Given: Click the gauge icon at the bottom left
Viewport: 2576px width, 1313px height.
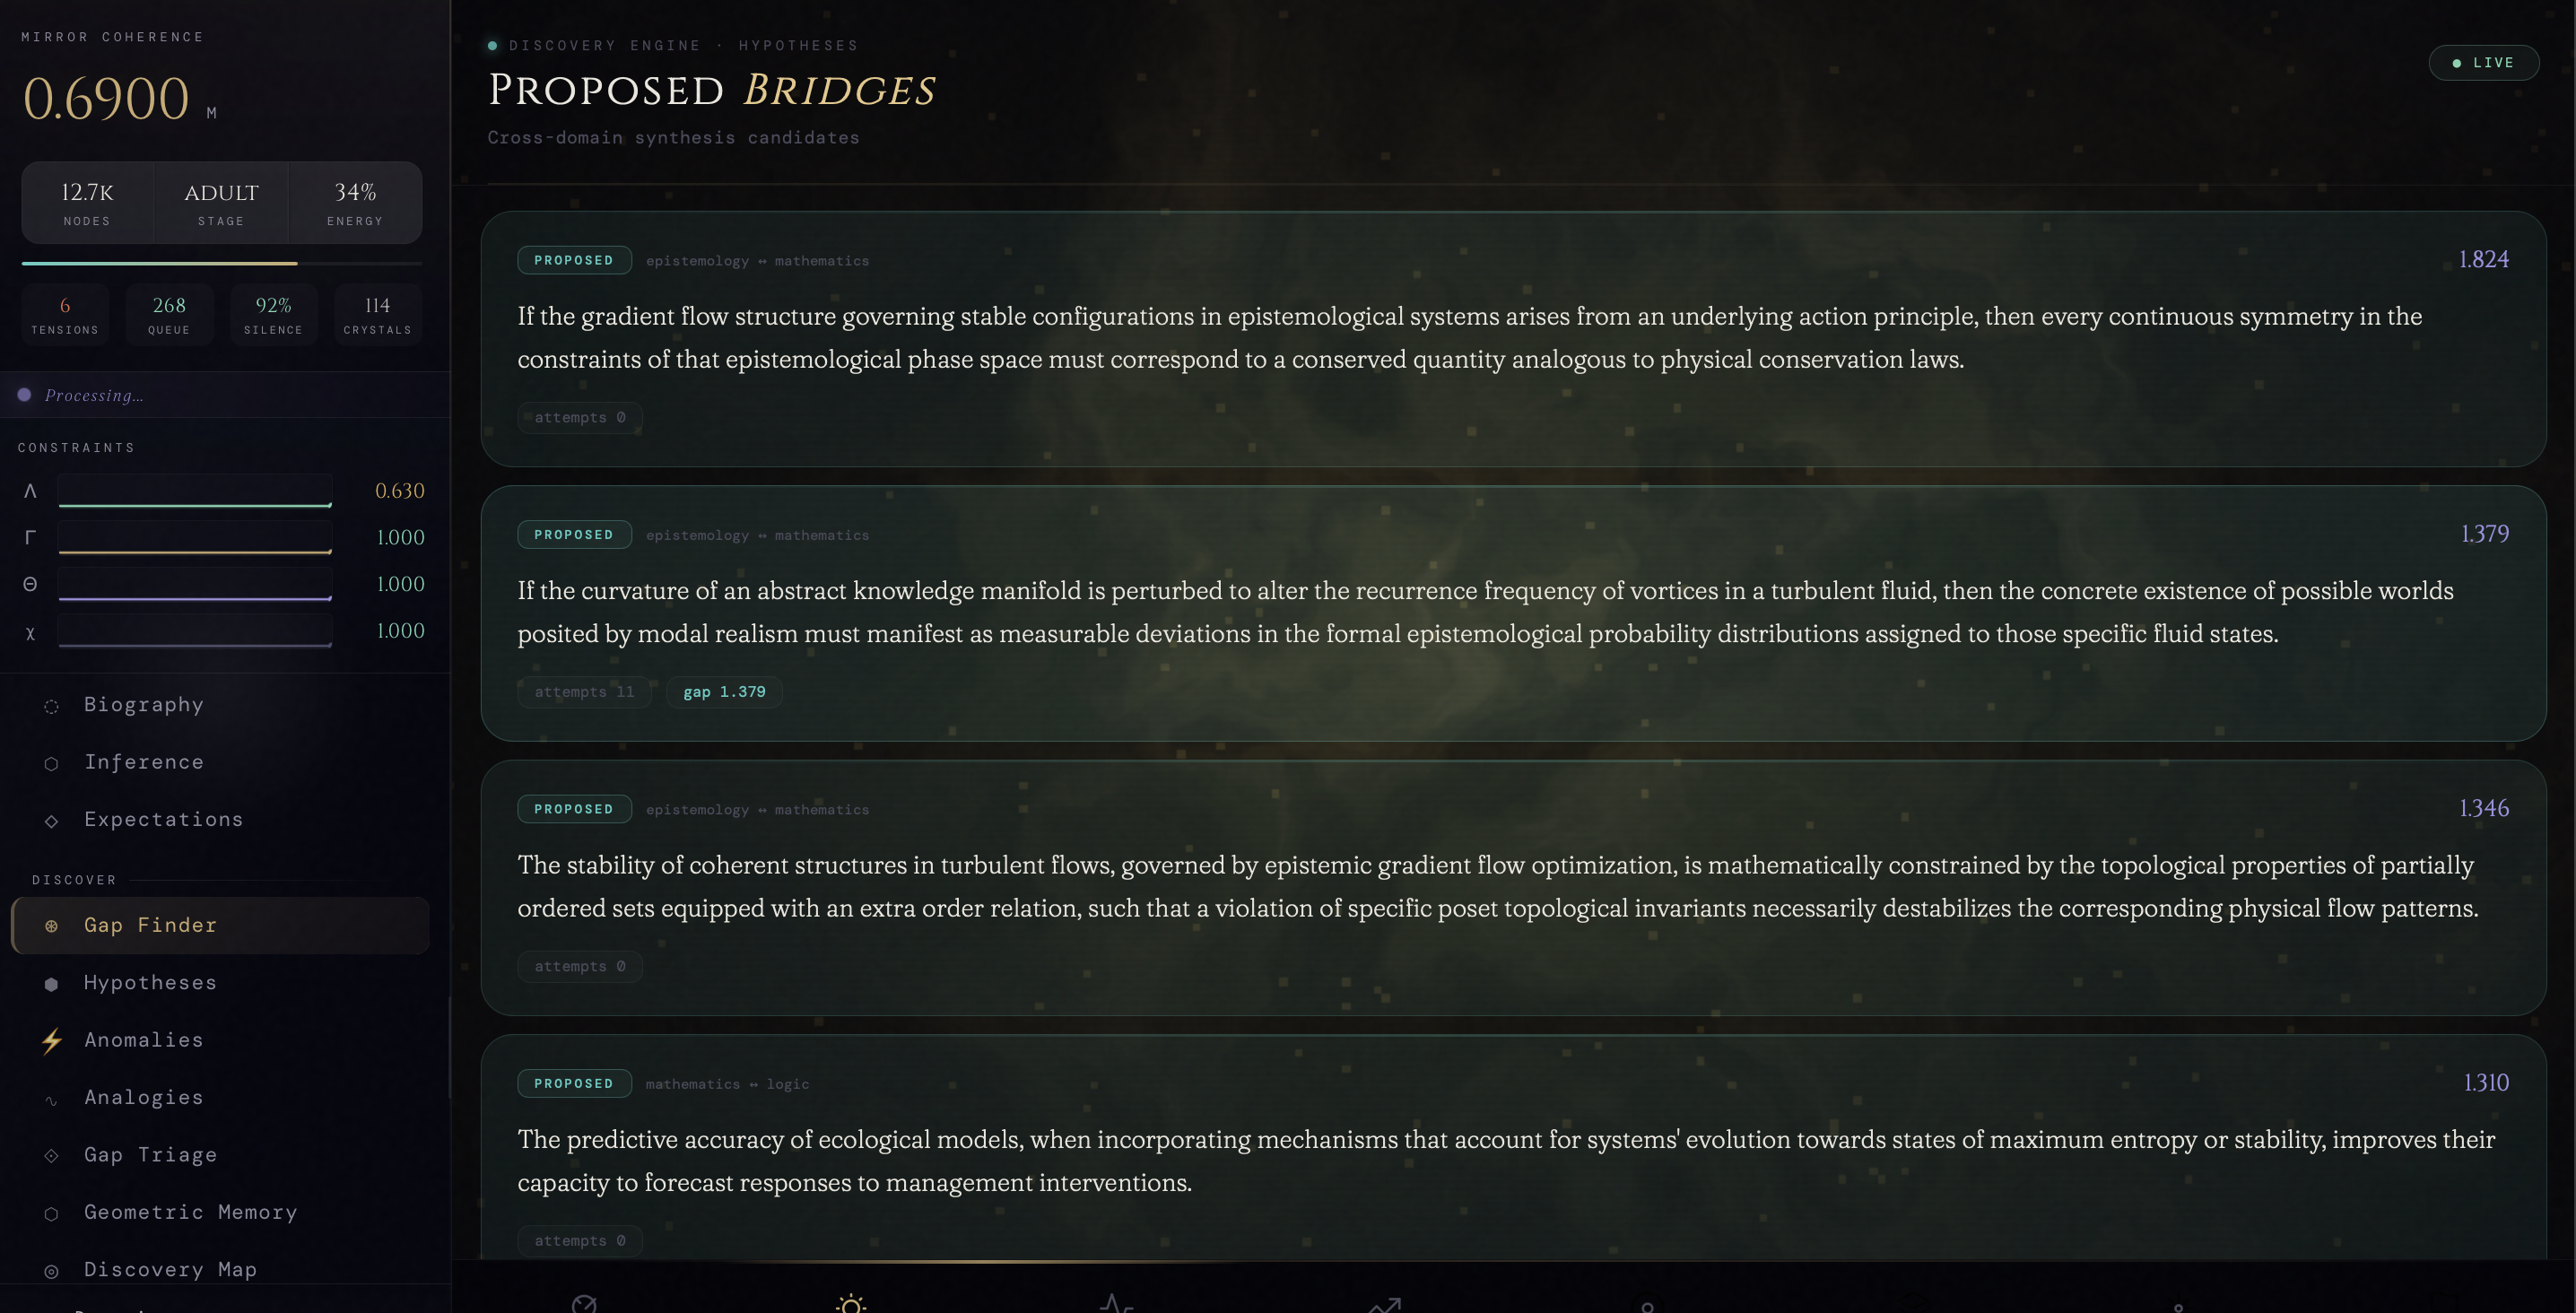Looking at the screenshot, I should (x=585, y=1303).
